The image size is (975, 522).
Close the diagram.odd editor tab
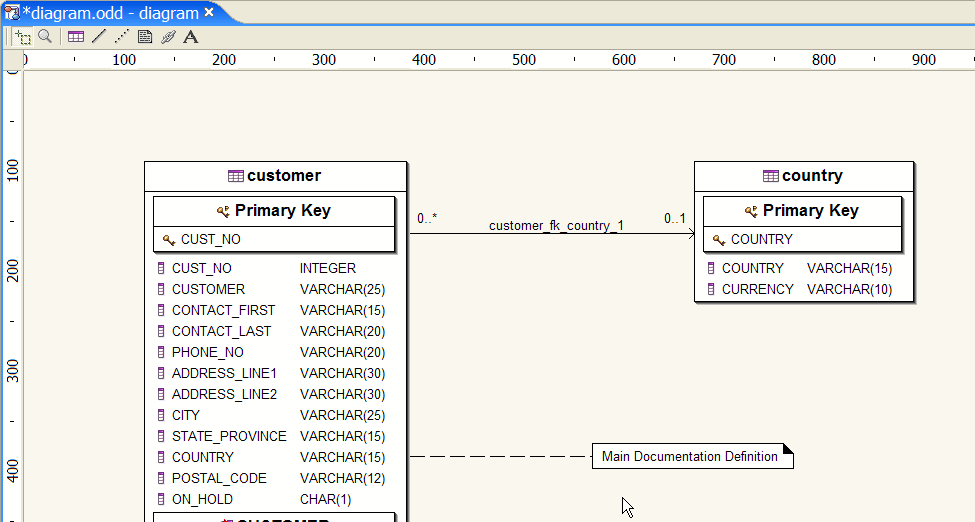[x=209, y=13]
